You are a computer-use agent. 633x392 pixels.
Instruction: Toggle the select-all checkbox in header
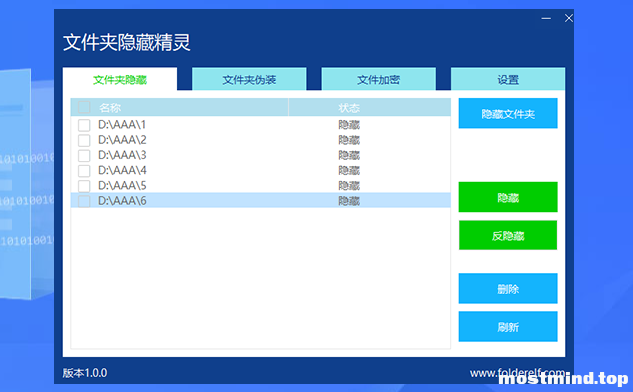click(x=84, y=107)
